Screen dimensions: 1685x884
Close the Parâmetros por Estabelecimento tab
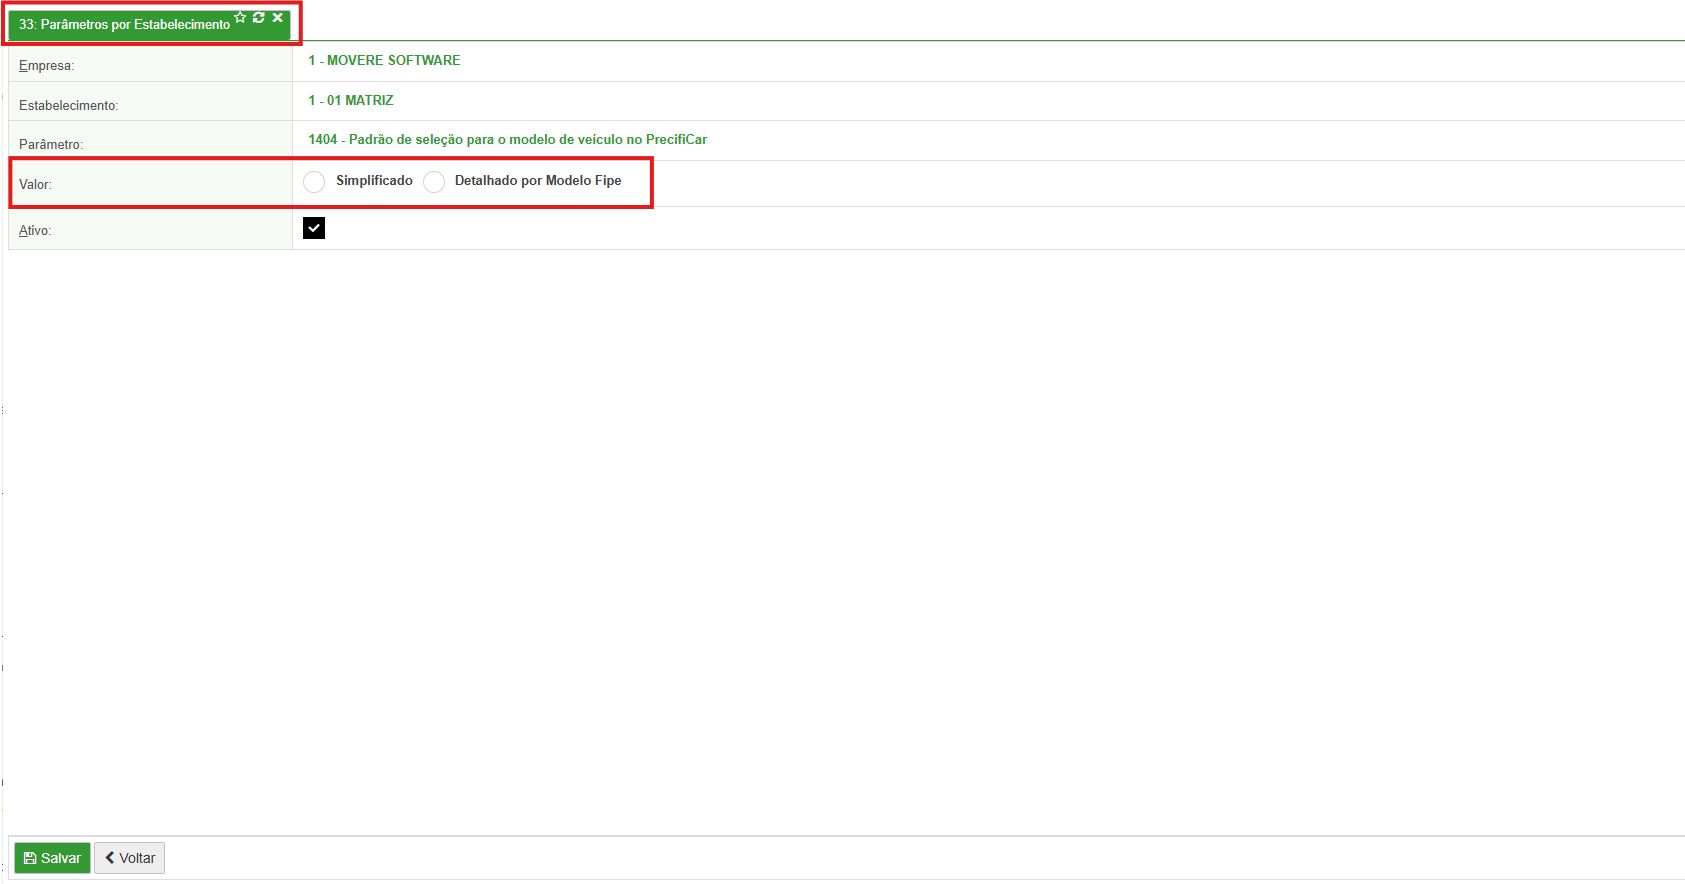coord(278,17)
